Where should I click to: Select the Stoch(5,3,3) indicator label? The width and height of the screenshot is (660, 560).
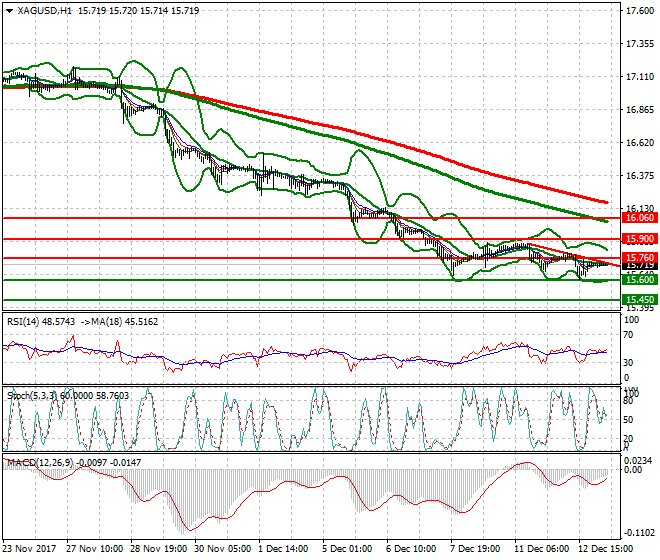(x=32, y=397)
